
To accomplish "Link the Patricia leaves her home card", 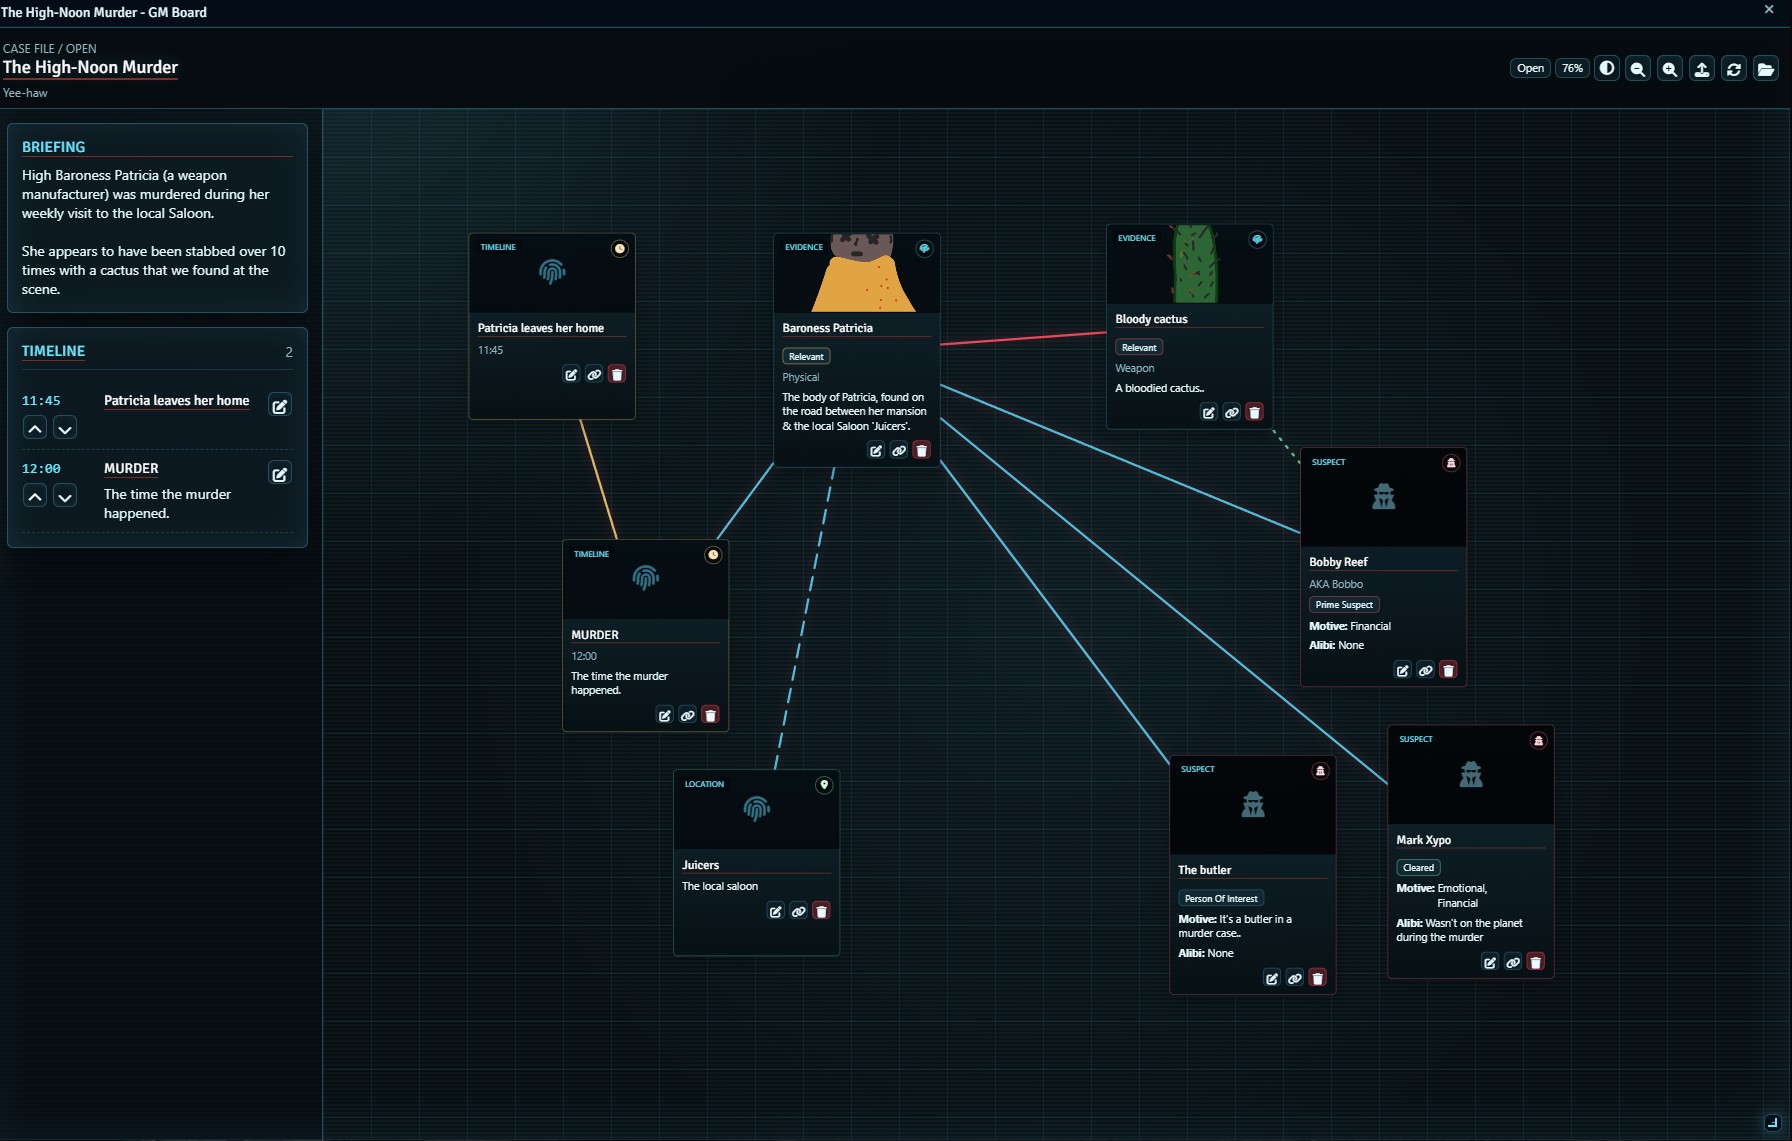I will click(594, 374).
